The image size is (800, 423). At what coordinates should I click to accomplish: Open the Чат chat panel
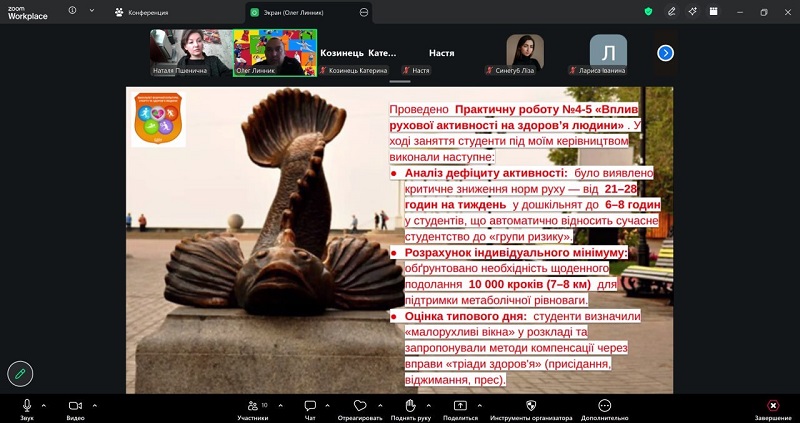(x=310, y=409)
